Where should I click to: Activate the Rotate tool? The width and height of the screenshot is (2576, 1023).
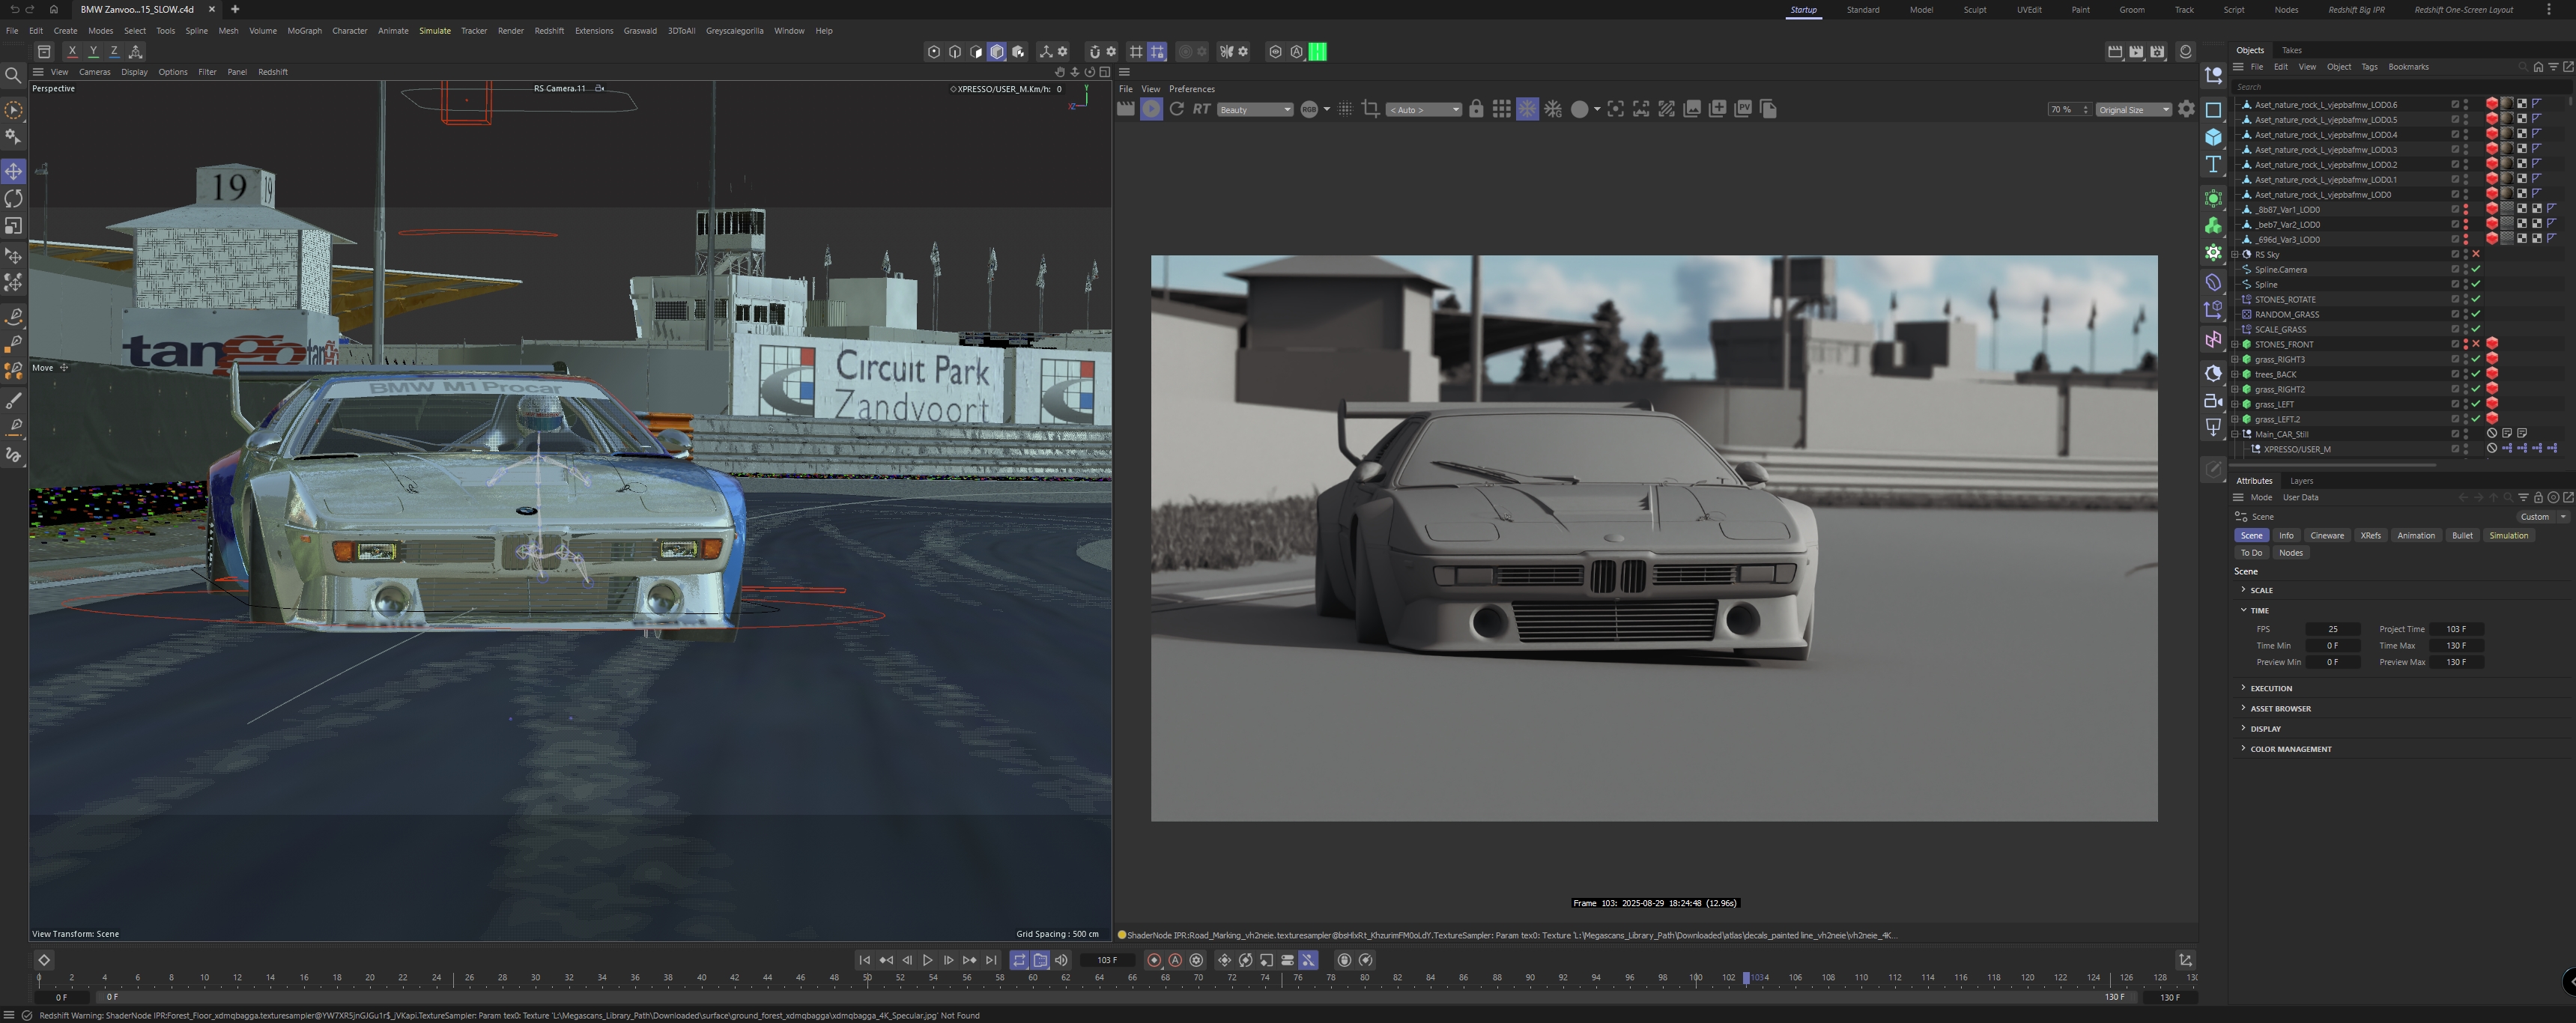tap(13, 198)
